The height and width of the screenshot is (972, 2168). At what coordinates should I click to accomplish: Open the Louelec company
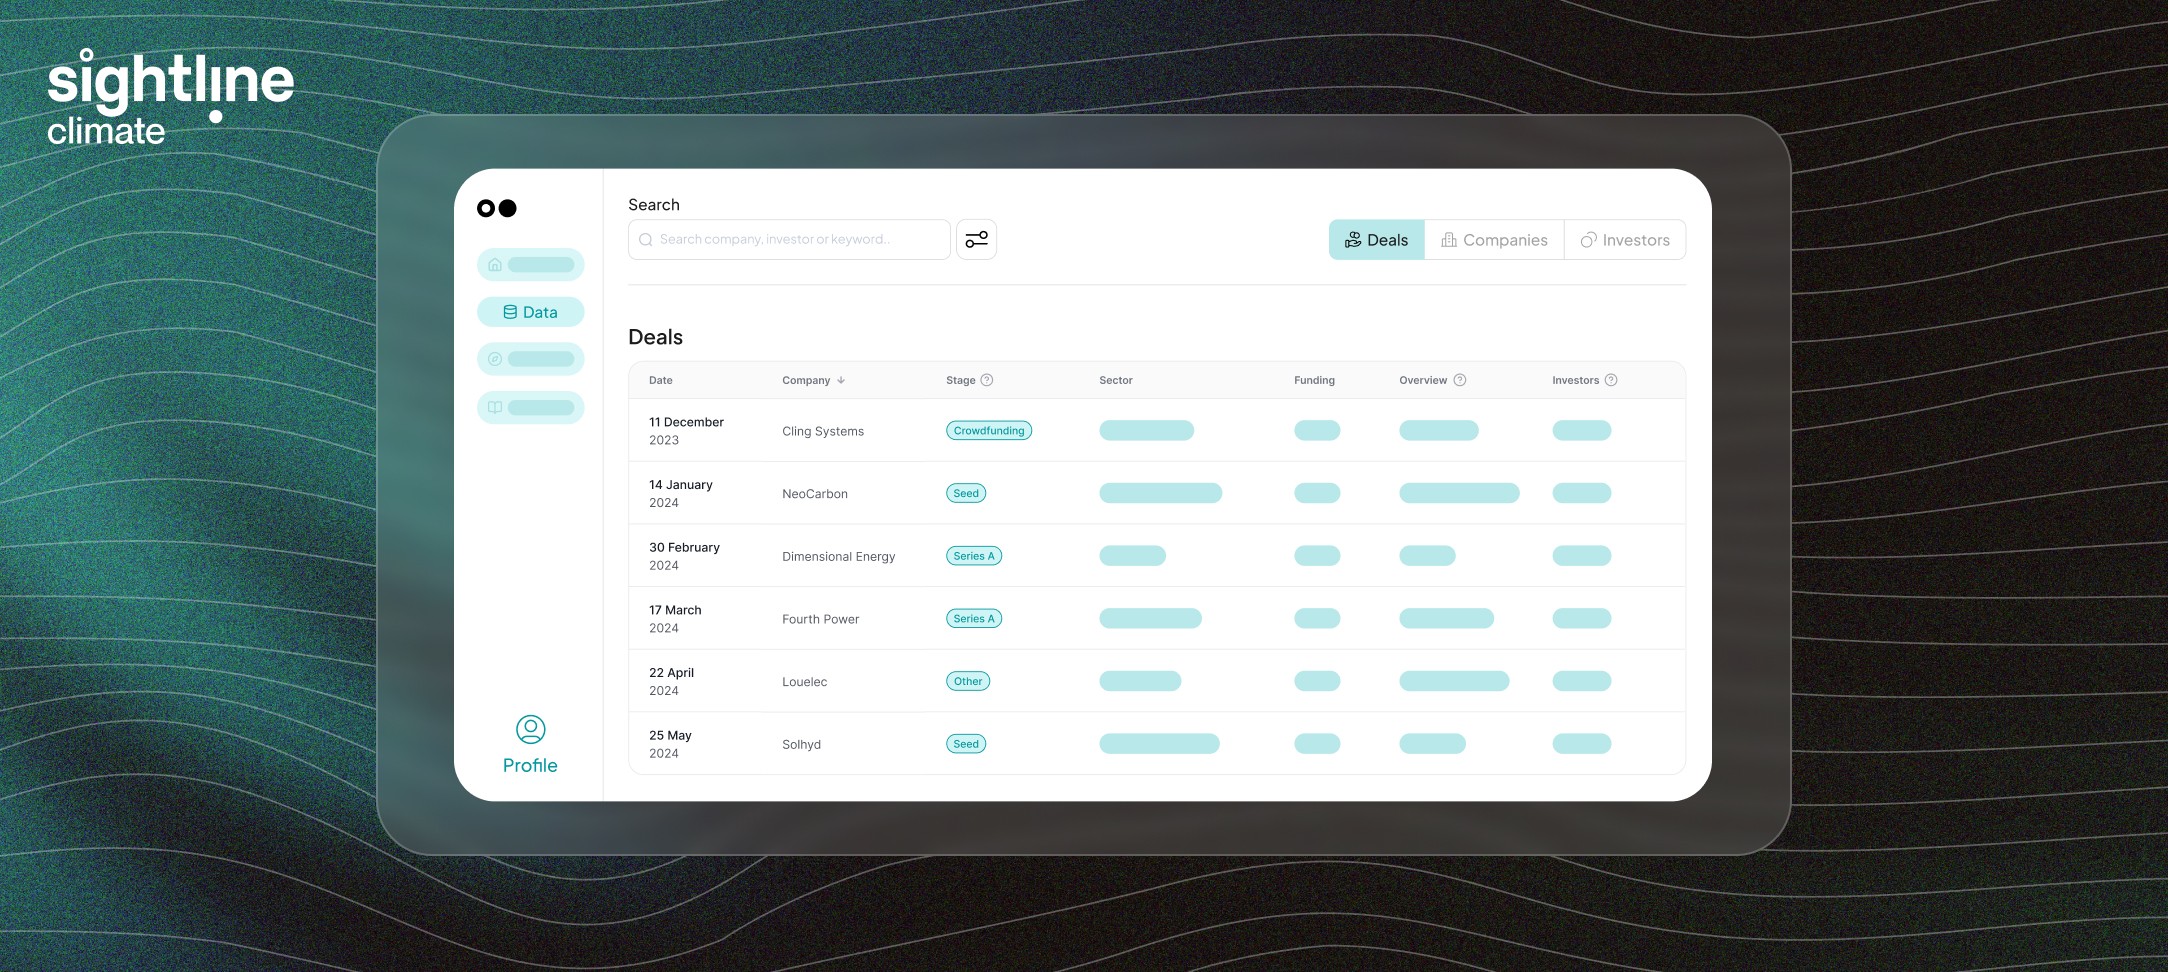pos(805,682)
